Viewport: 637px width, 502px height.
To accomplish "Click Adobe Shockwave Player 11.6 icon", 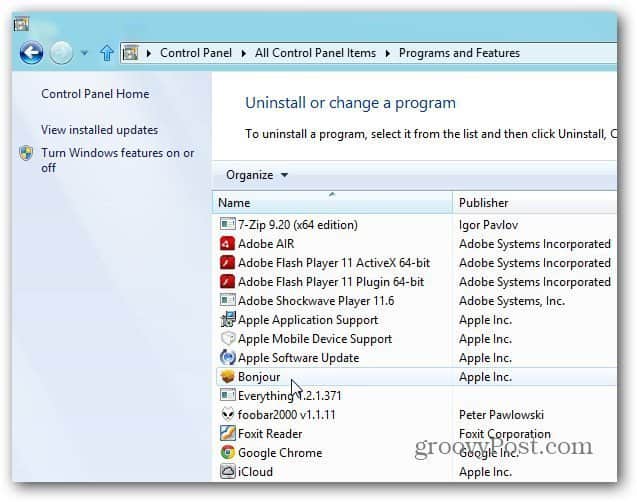I will point(228,300).
